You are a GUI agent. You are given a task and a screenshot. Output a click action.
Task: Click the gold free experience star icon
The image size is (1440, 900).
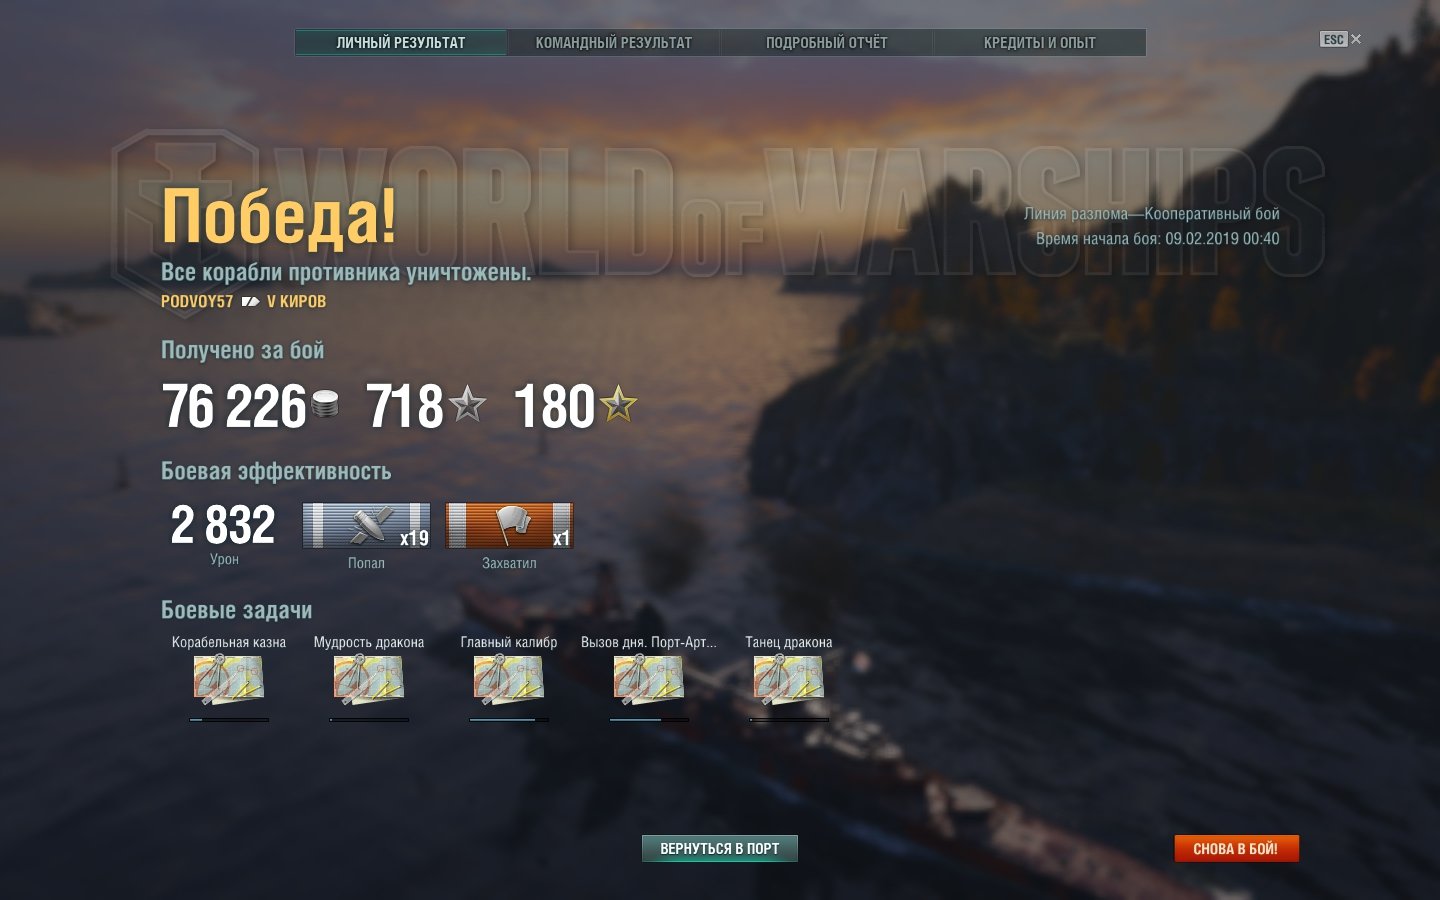tap(618, 405)
